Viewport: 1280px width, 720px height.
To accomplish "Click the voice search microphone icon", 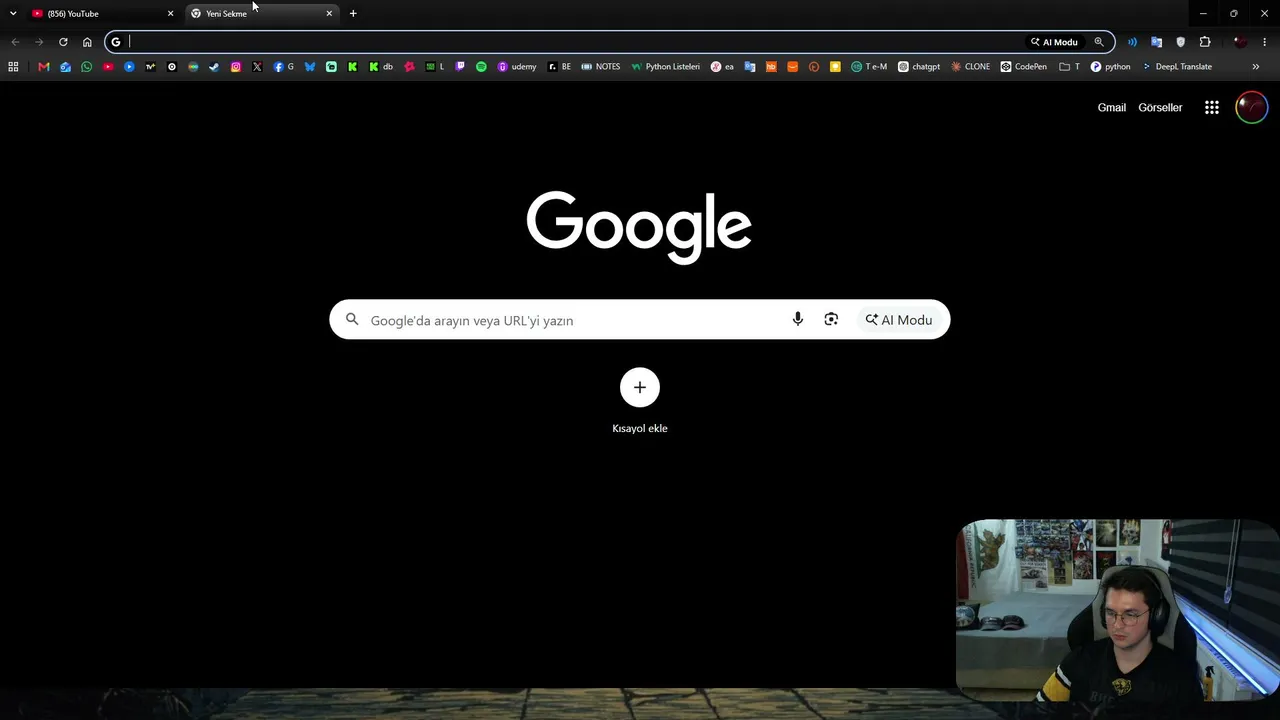I will (x=797, y=320).
